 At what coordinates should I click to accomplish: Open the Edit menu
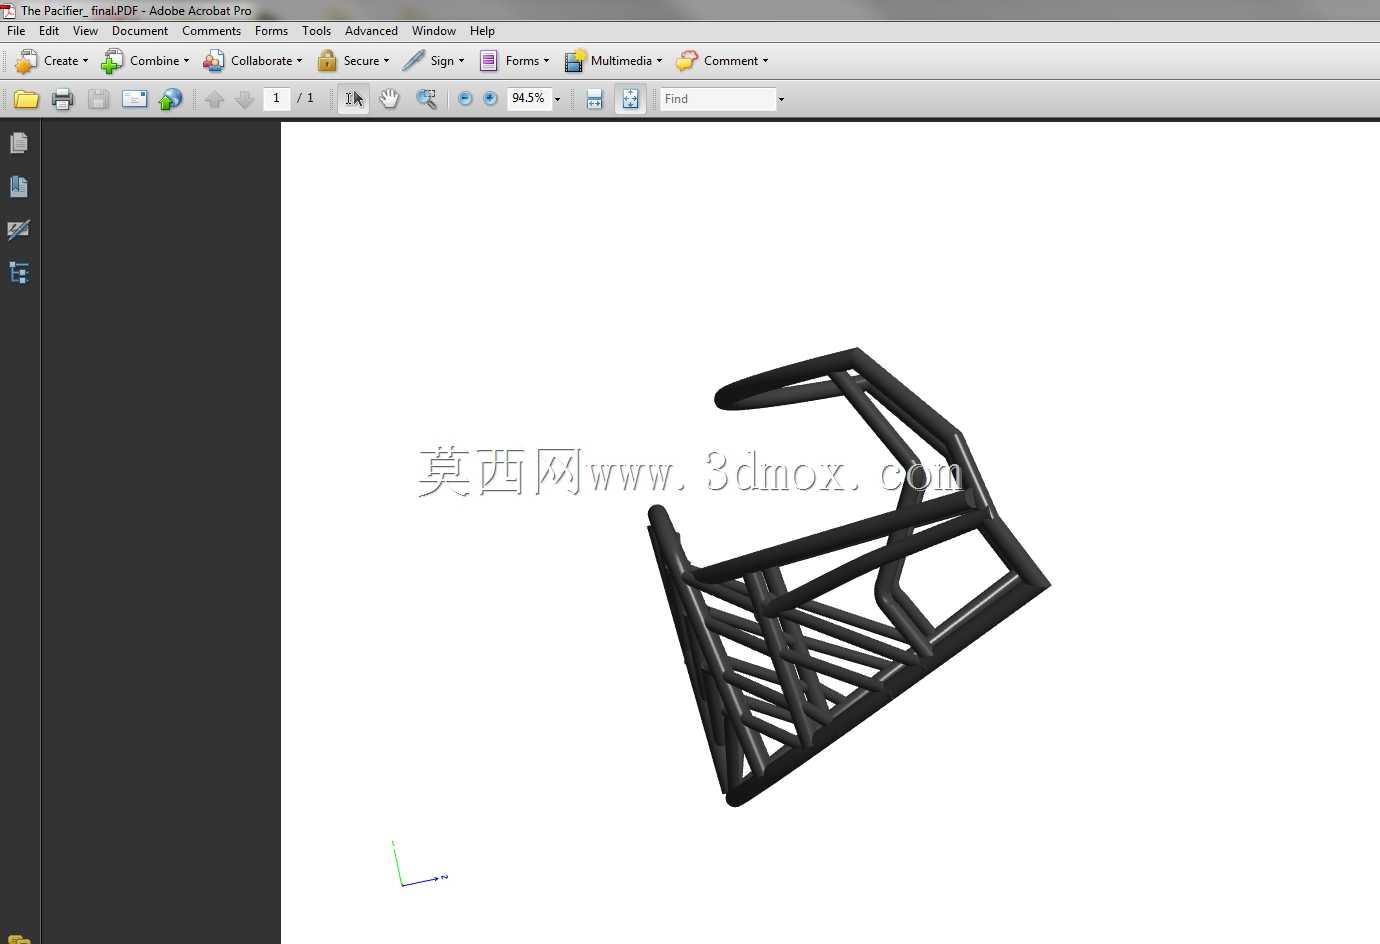(x=49, y=31)
